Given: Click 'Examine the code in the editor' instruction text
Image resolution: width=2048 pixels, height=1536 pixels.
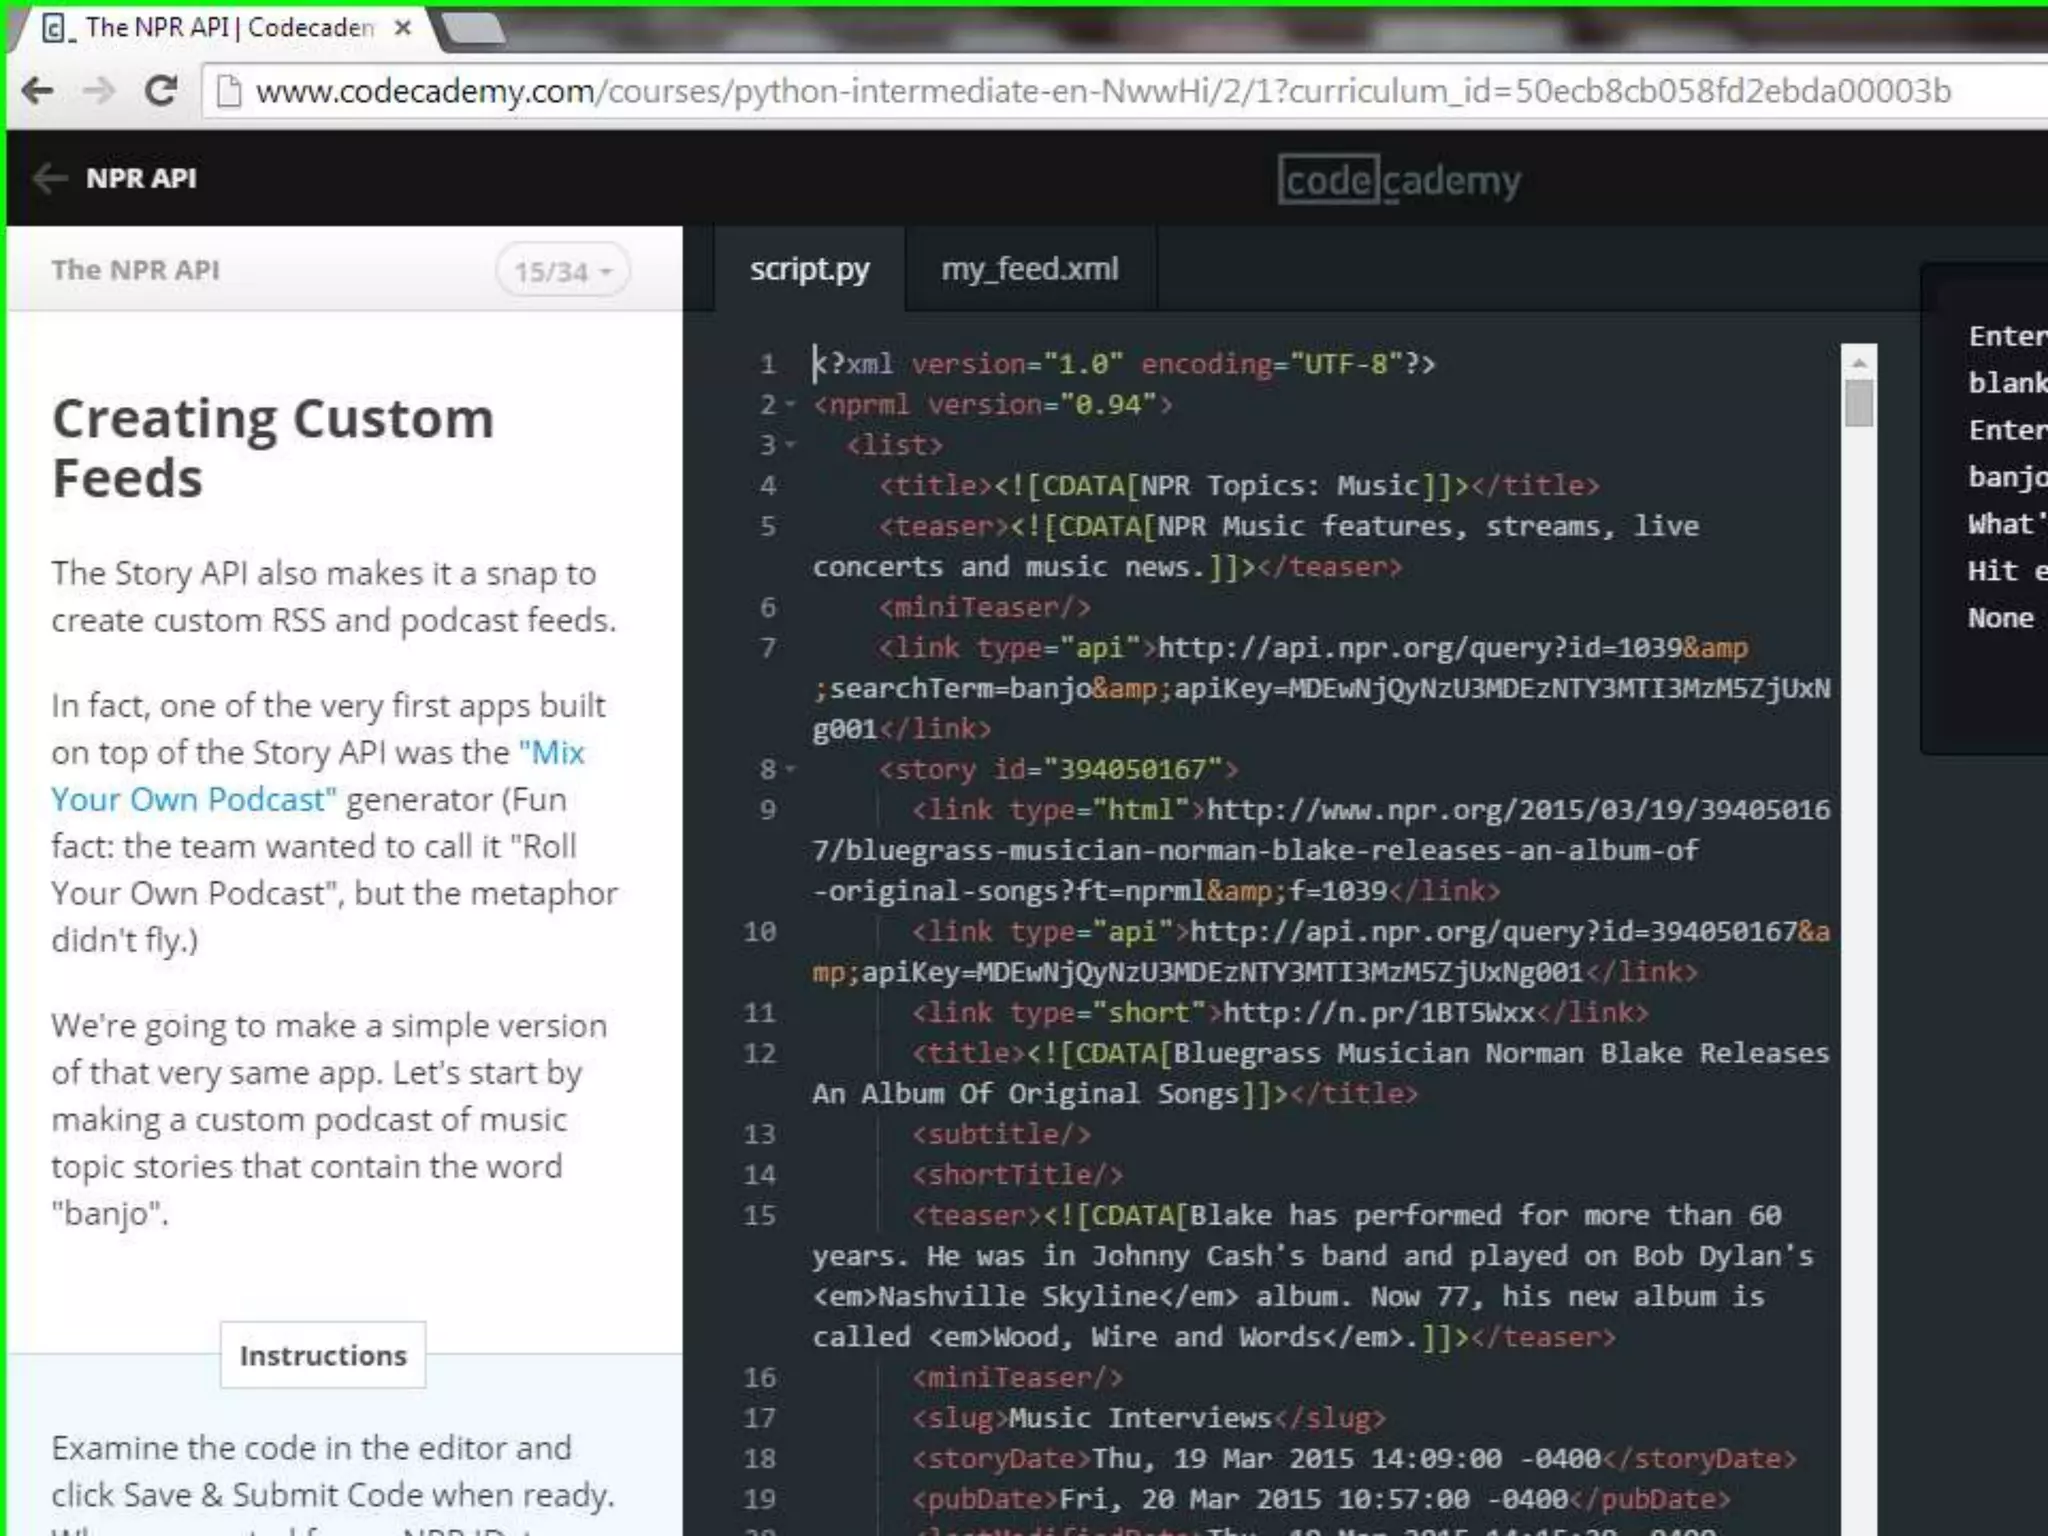Looking at the screenshot, I should 312,1448.
